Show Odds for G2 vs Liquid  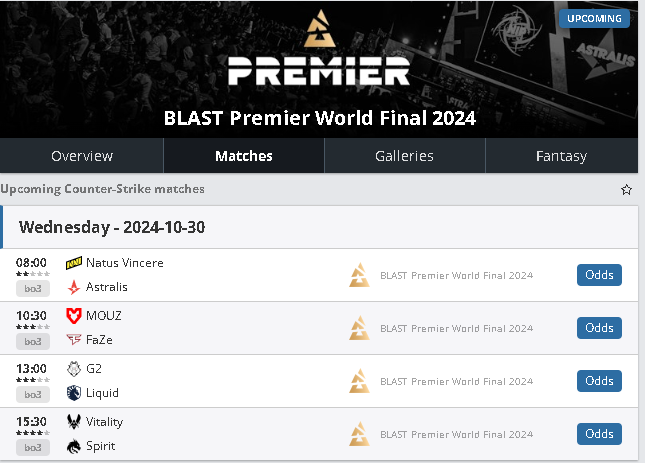click(x=599, y=381)
